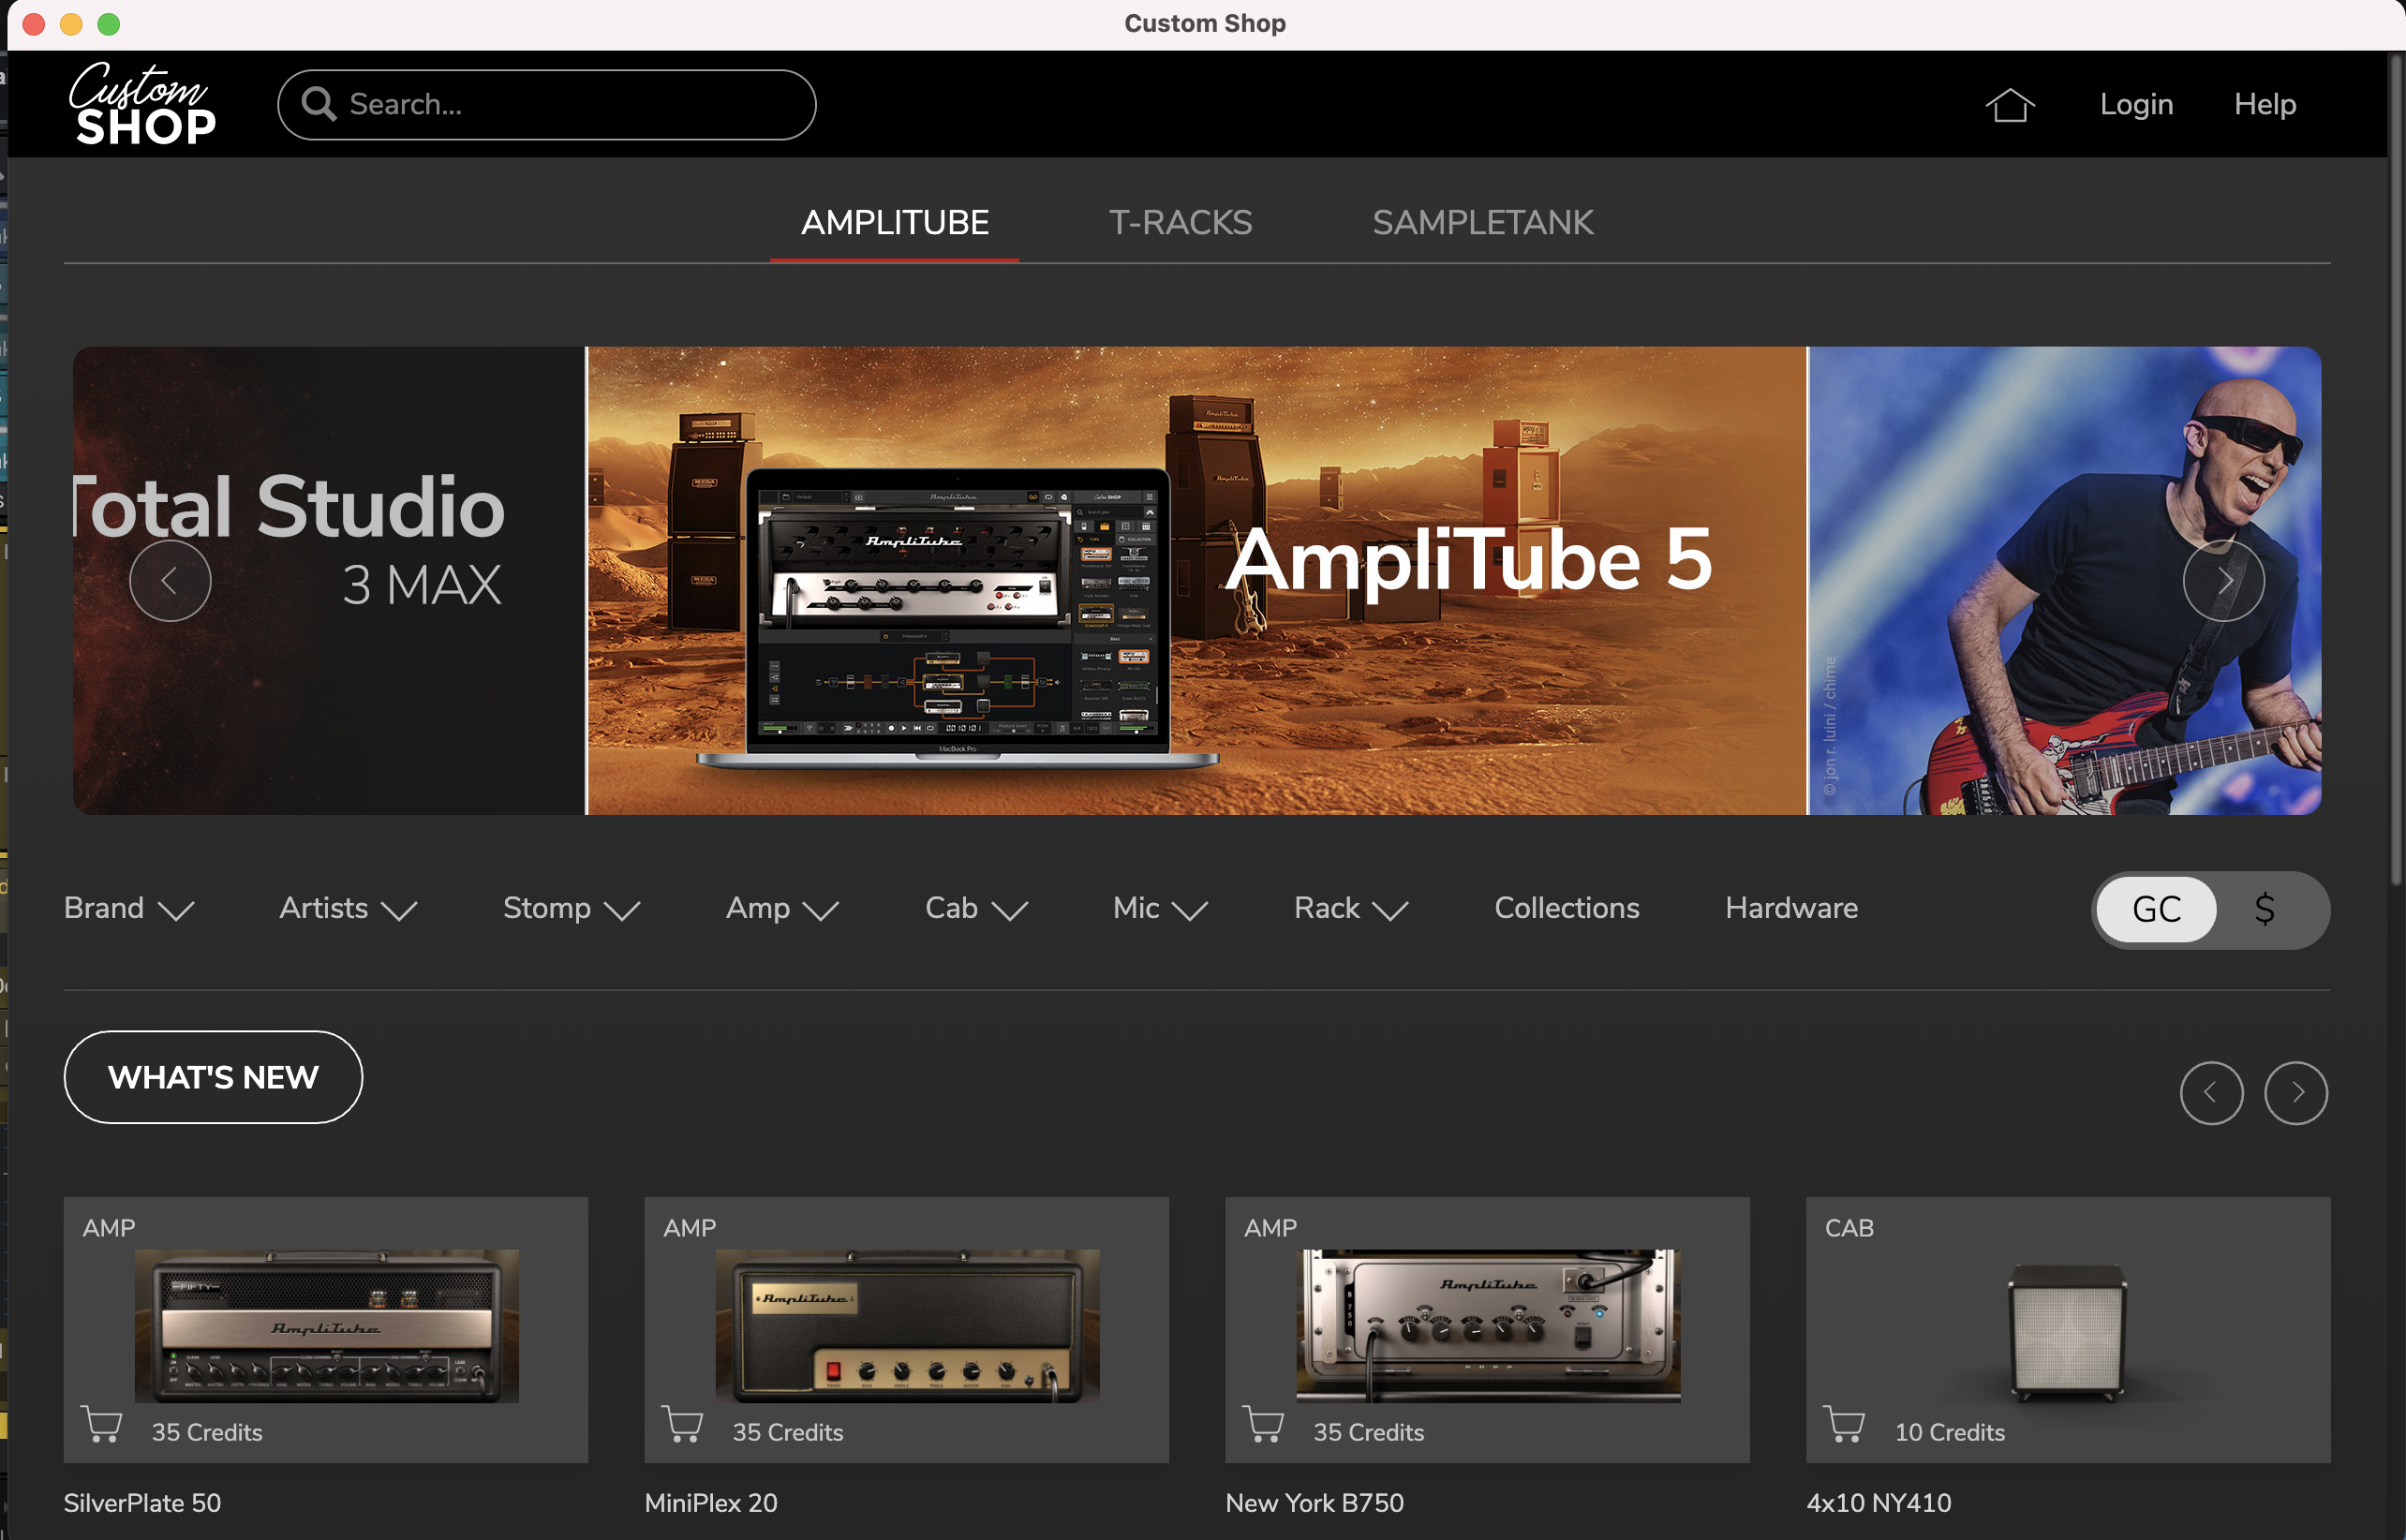Viewport: 2406px width, 1540px height.
Task: Click the Custom Shop logo
Action: (142, 104)
